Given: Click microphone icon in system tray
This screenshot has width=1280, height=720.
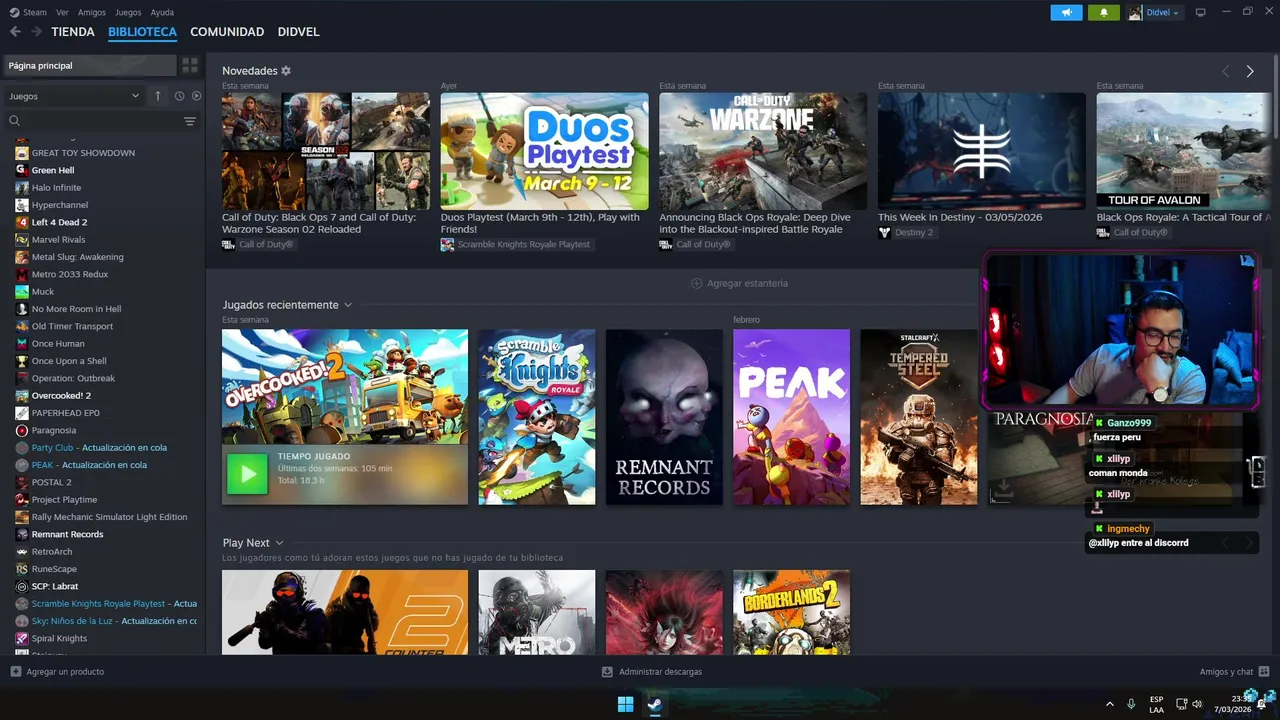Looking at the screenshot, I should click(1131, 704).
